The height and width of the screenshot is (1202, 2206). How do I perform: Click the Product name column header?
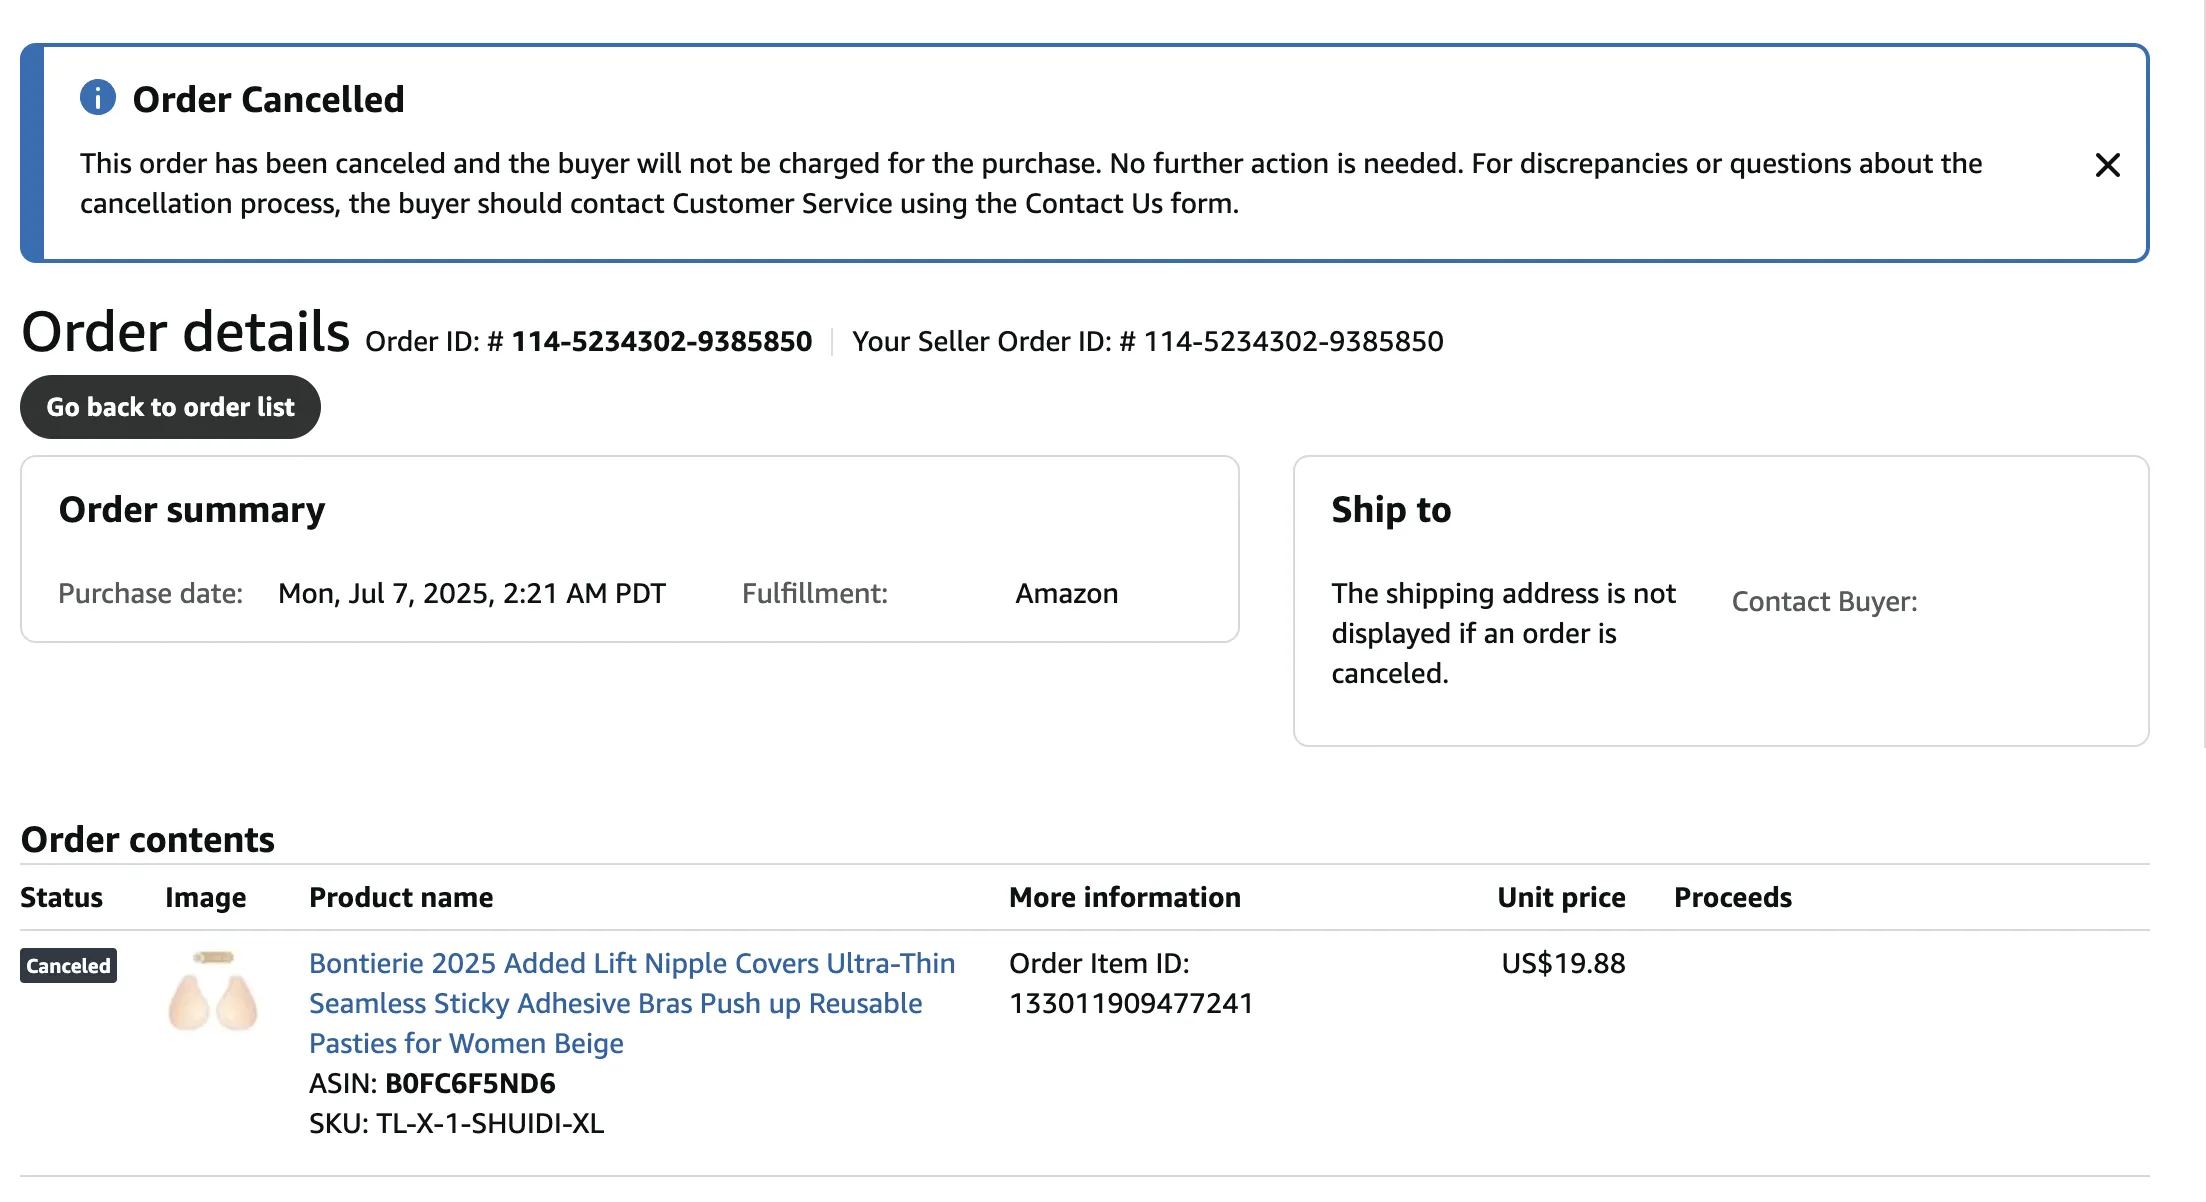click(x=401, y=898)
